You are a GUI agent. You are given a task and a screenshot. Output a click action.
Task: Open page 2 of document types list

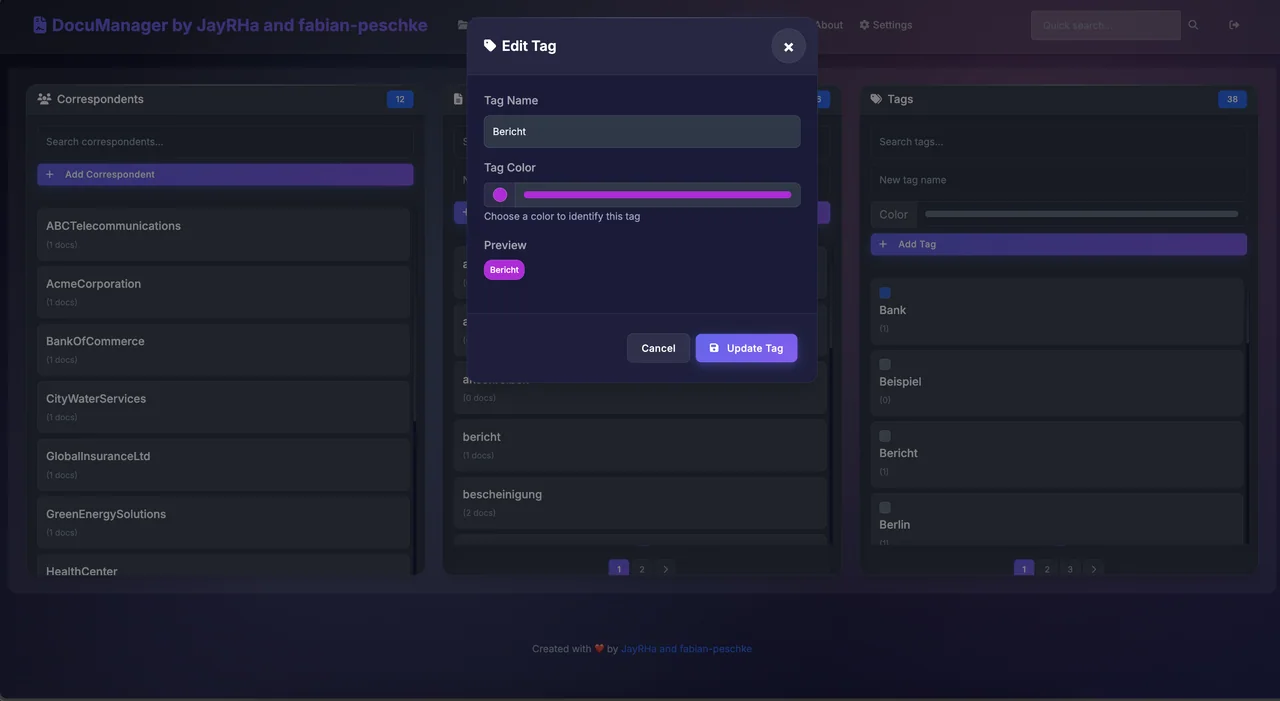point(642,569)
